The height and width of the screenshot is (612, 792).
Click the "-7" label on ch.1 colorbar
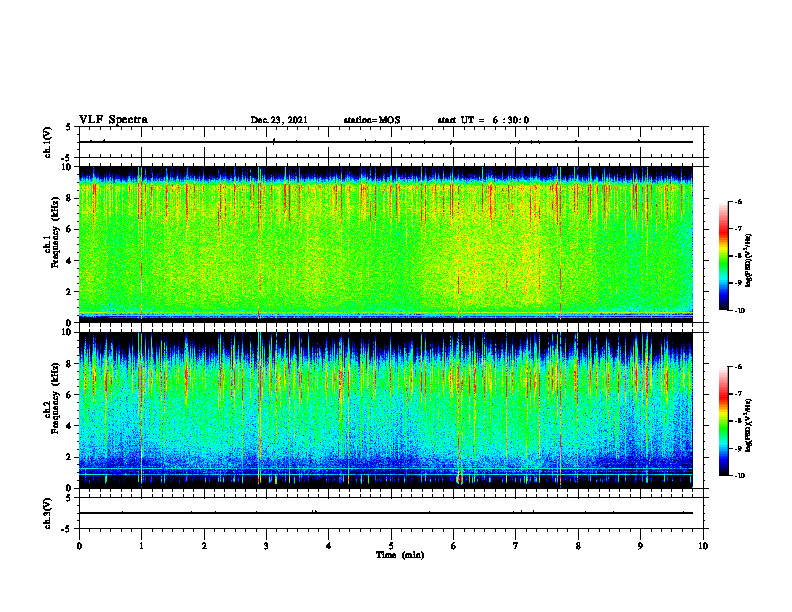(x=738, y=229)
